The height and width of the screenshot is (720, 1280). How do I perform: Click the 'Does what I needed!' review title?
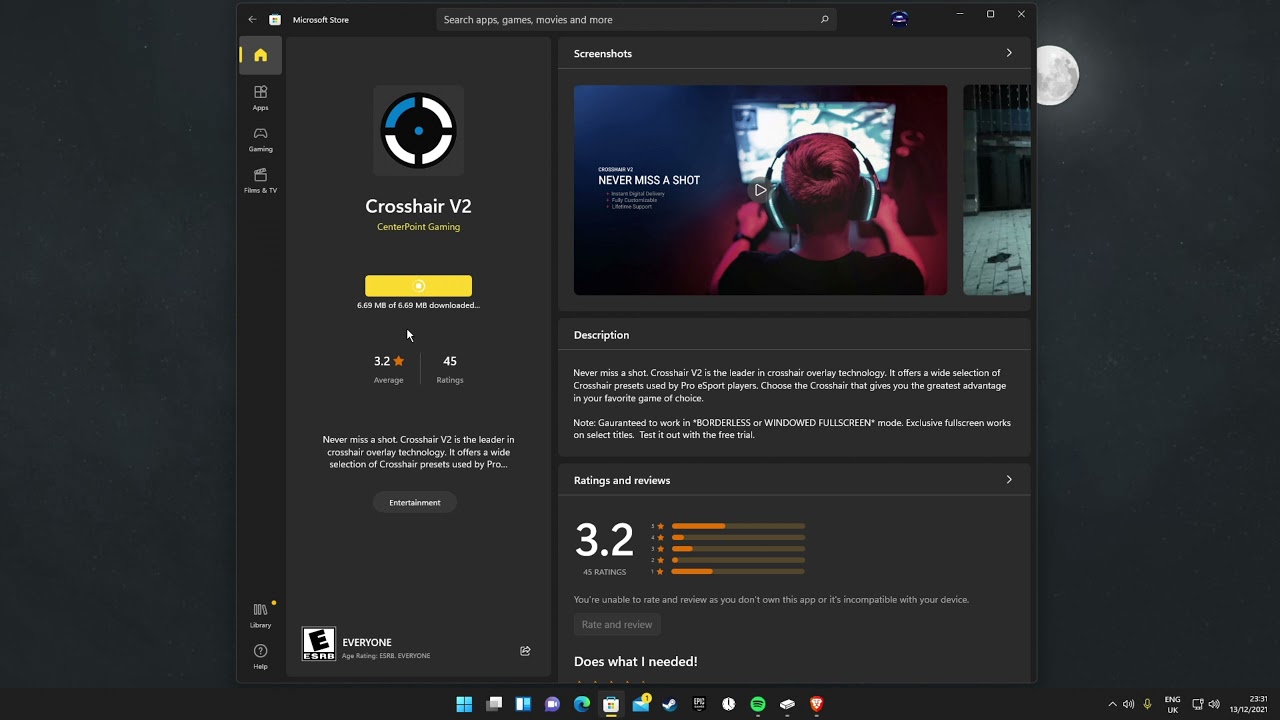click(636, 662)
